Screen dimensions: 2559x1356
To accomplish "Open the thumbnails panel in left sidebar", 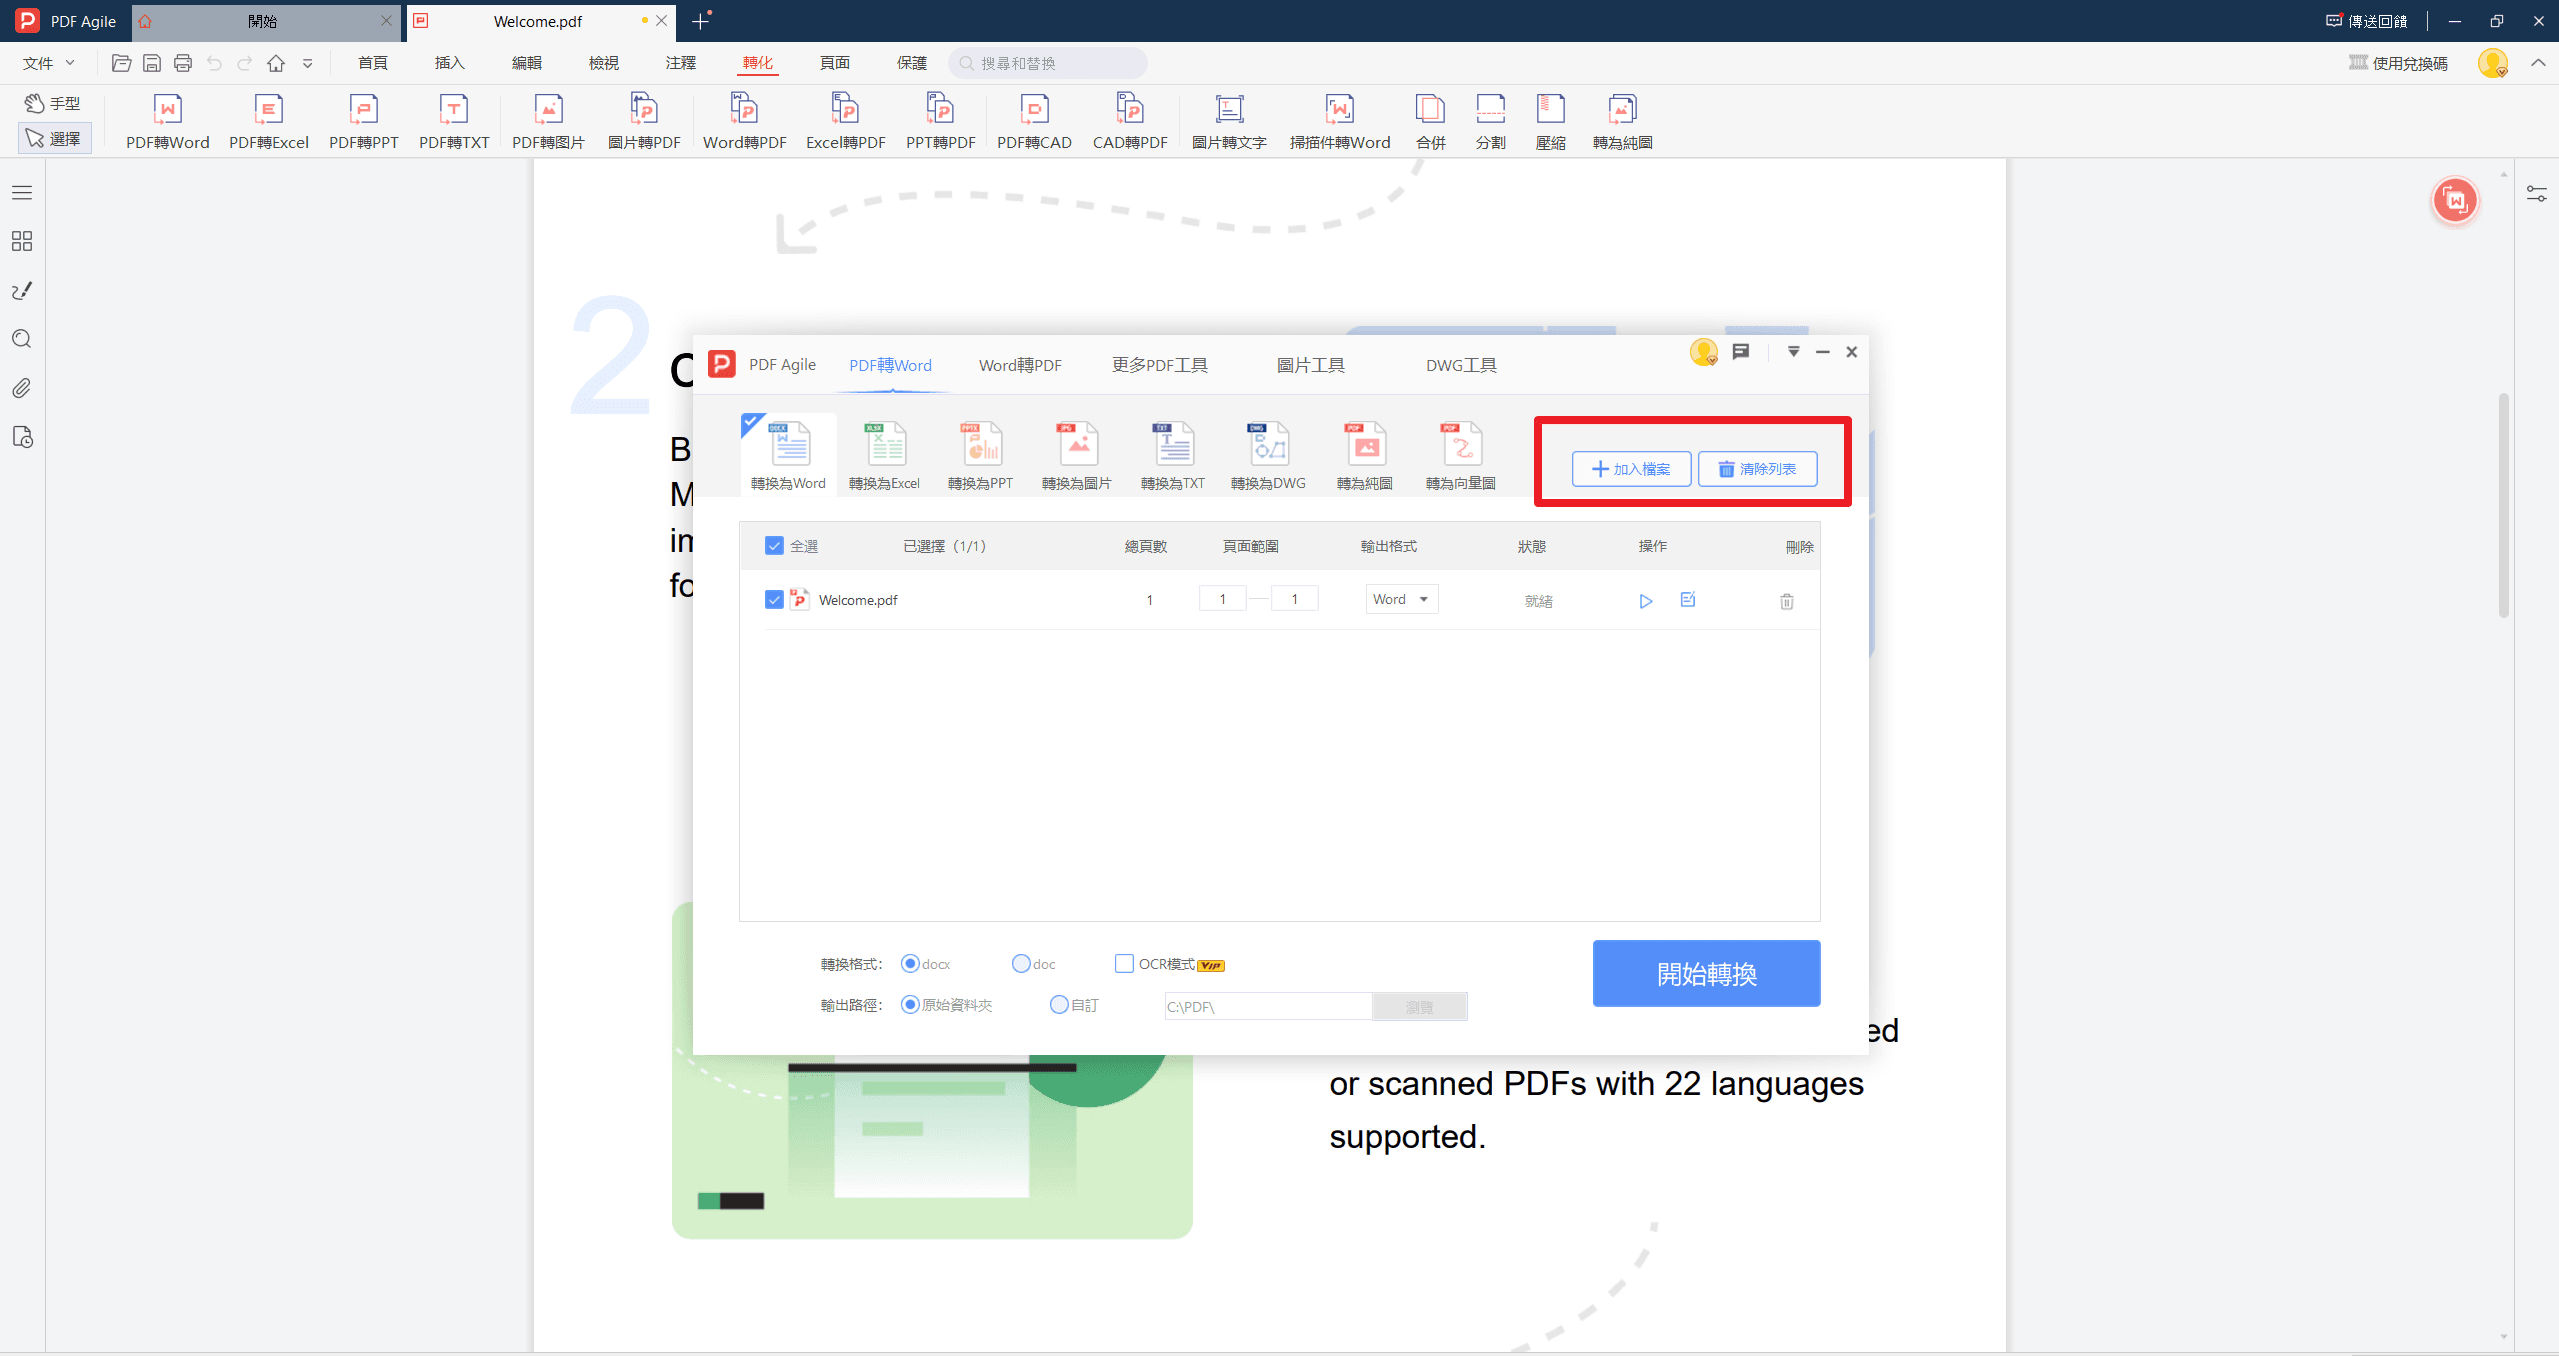I will coord(22,241).
